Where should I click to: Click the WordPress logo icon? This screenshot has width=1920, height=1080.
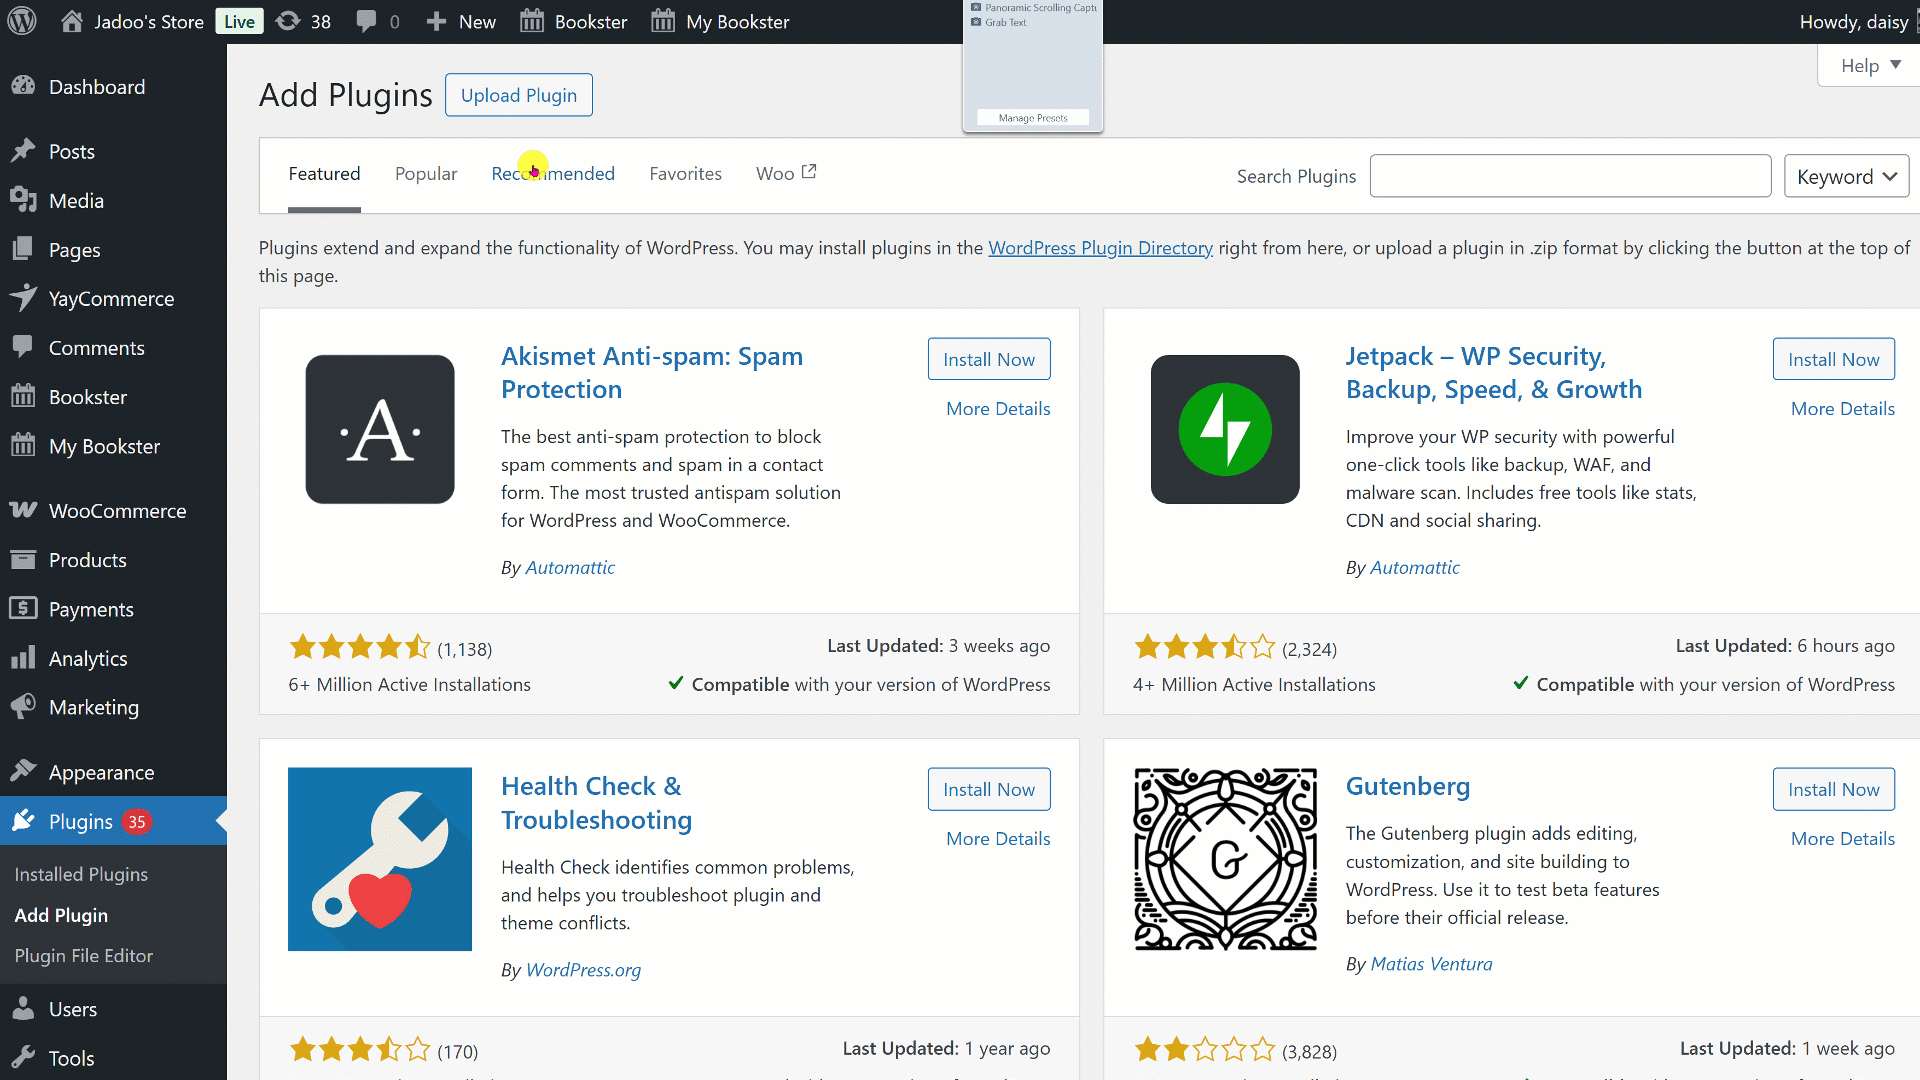click(22, 21)
